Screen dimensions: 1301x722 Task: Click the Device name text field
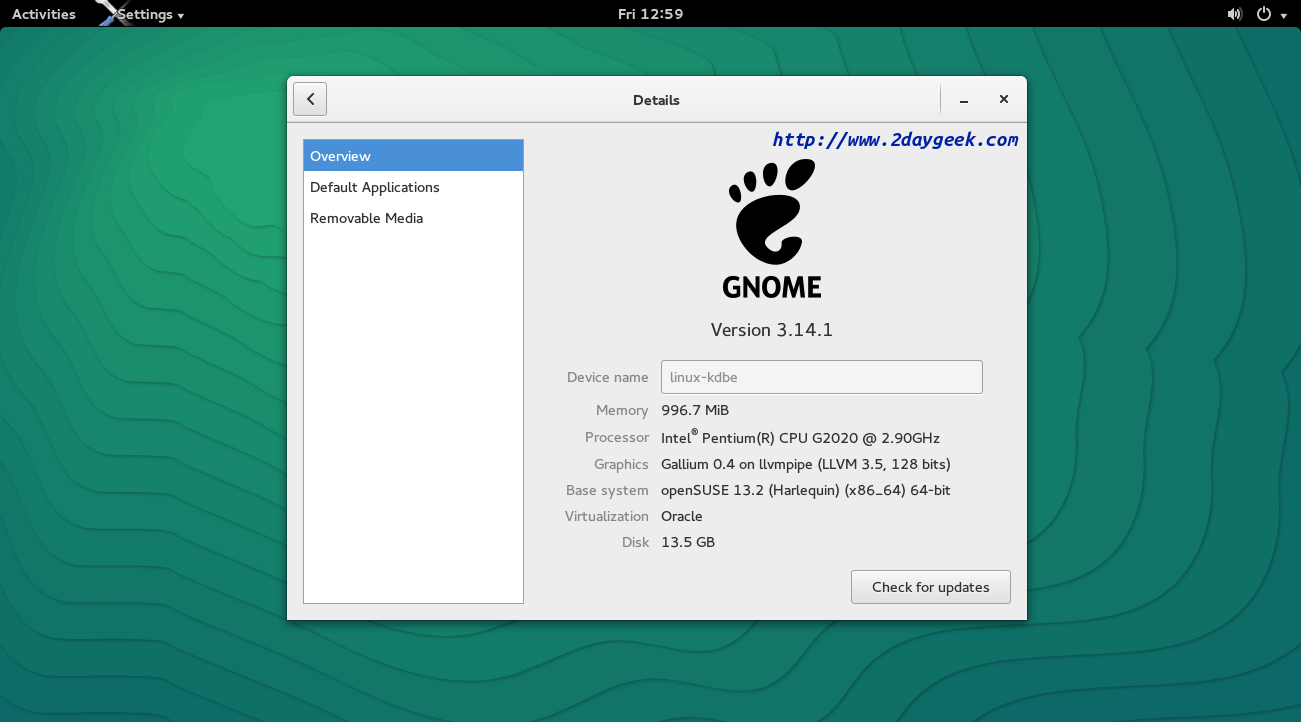tap(821, 377)
